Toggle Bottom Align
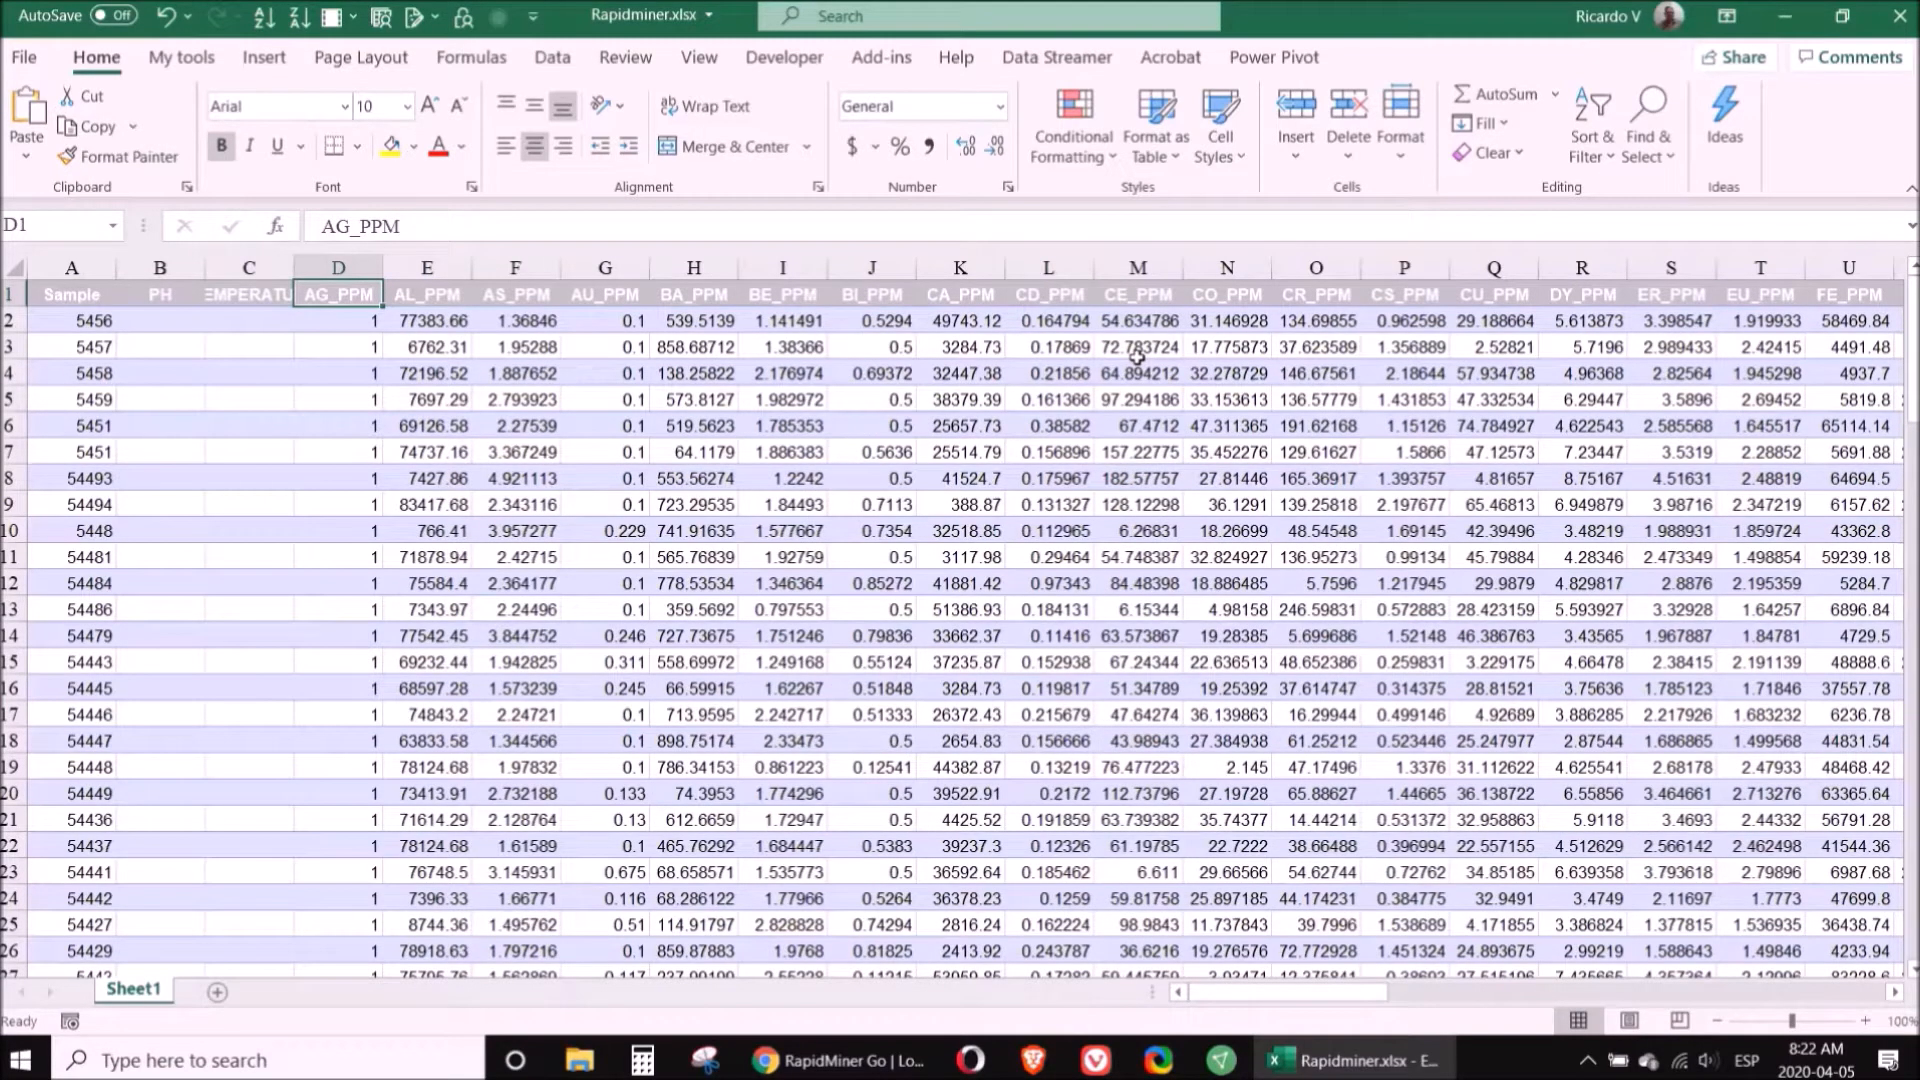The height and width of the screenshot is (1080, 1920). click(x=564, y=106)
